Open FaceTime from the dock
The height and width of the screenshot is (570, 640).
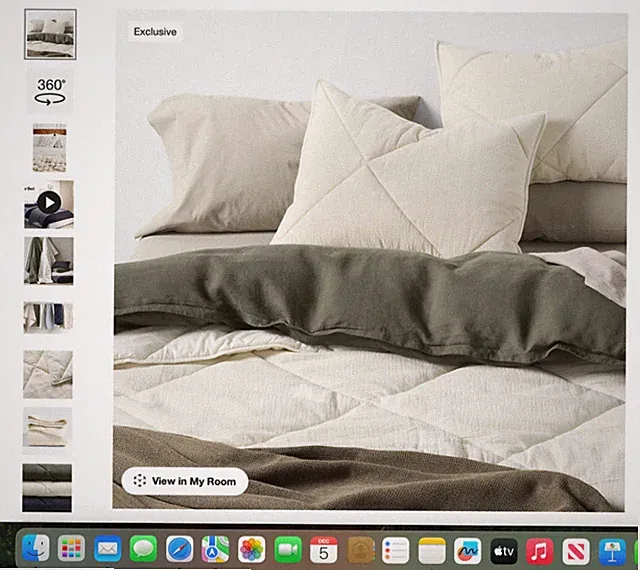pyautogui.click(x=288, y=550)
